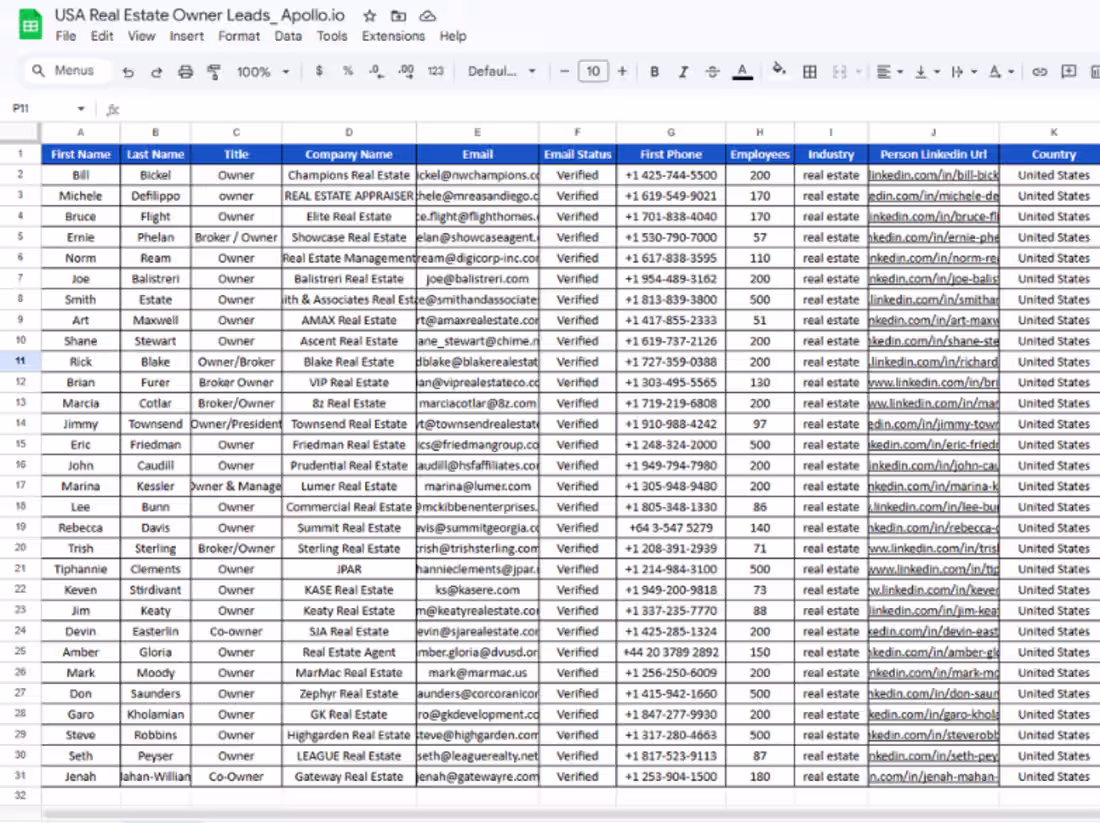Image resolution: width=1100 pixels, height=823 pixels.
Task: Star this spreadsheet document
Action: pos(370,15)
